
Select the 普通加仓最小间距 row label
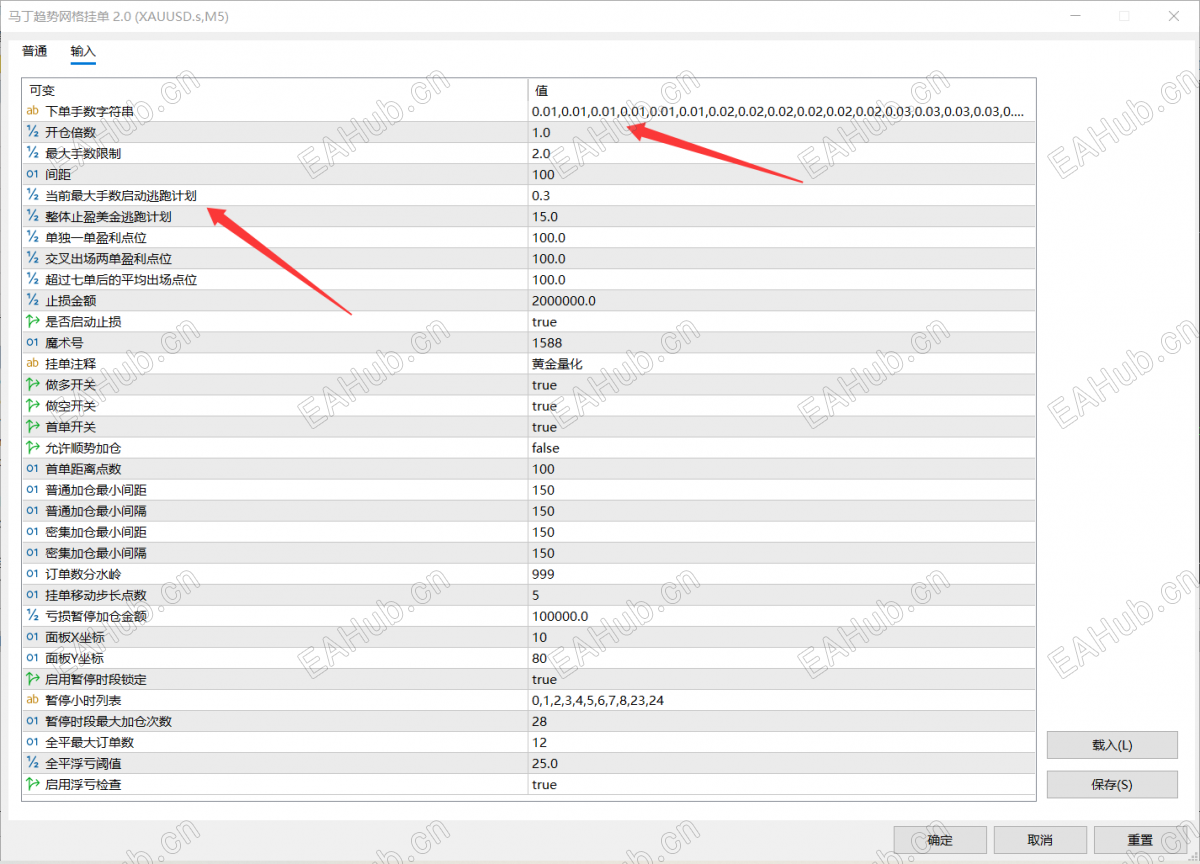pos(96,489)
